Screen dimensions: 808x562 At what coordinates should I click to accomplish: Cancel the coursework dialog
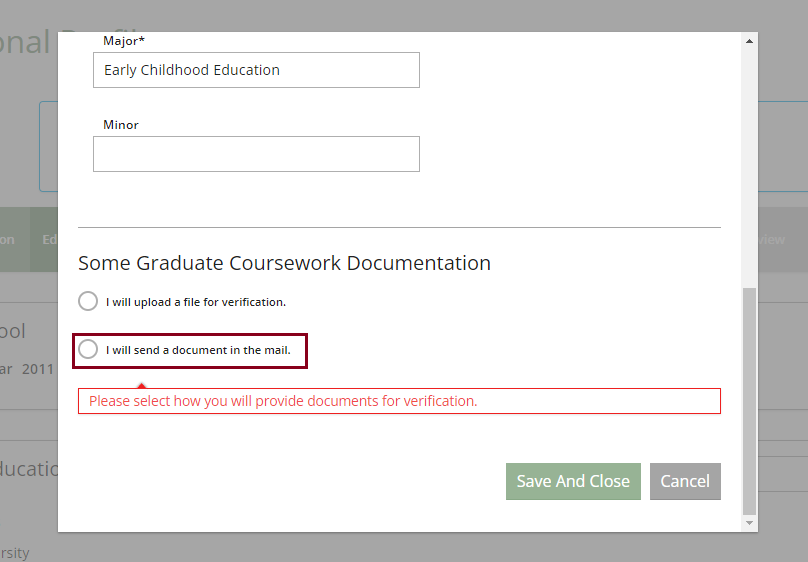point(684,481)
